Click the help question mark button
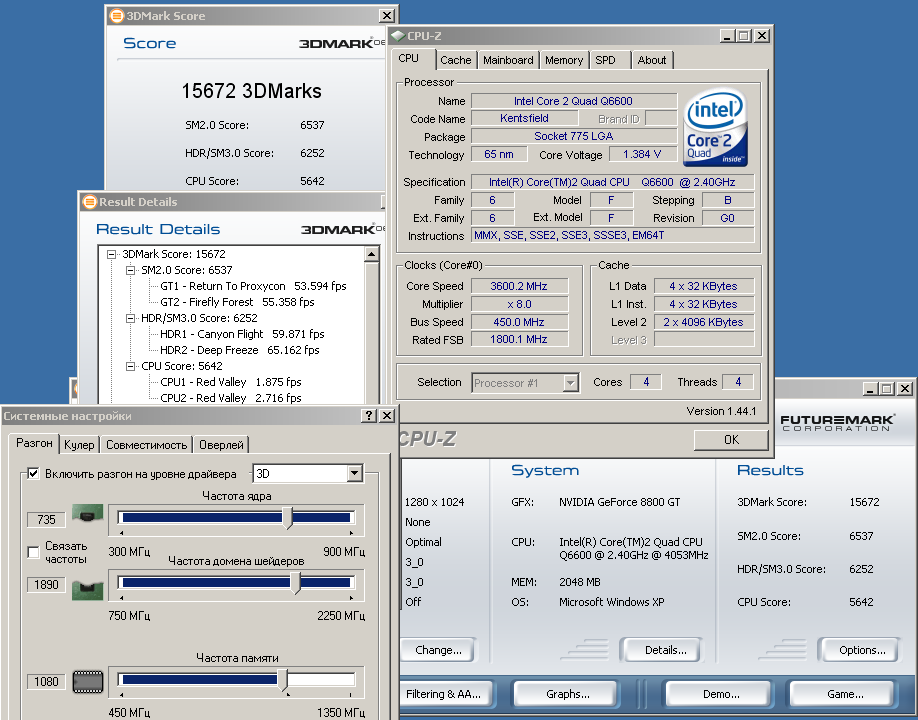Screen dimensions: 918x720 click(368, 416)
